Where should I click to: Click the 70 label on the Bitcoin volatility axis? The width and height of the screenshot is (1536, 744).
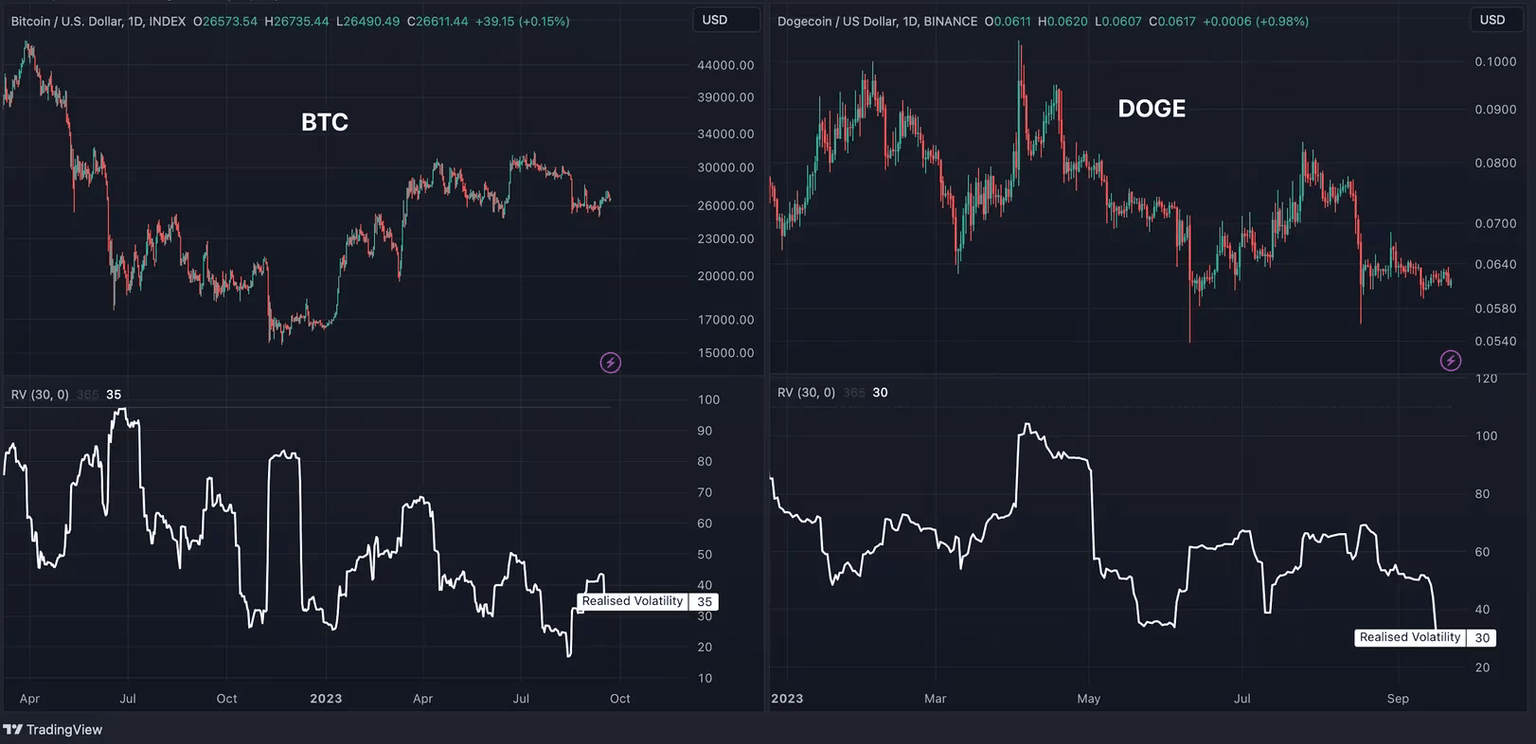pos(705,493)
